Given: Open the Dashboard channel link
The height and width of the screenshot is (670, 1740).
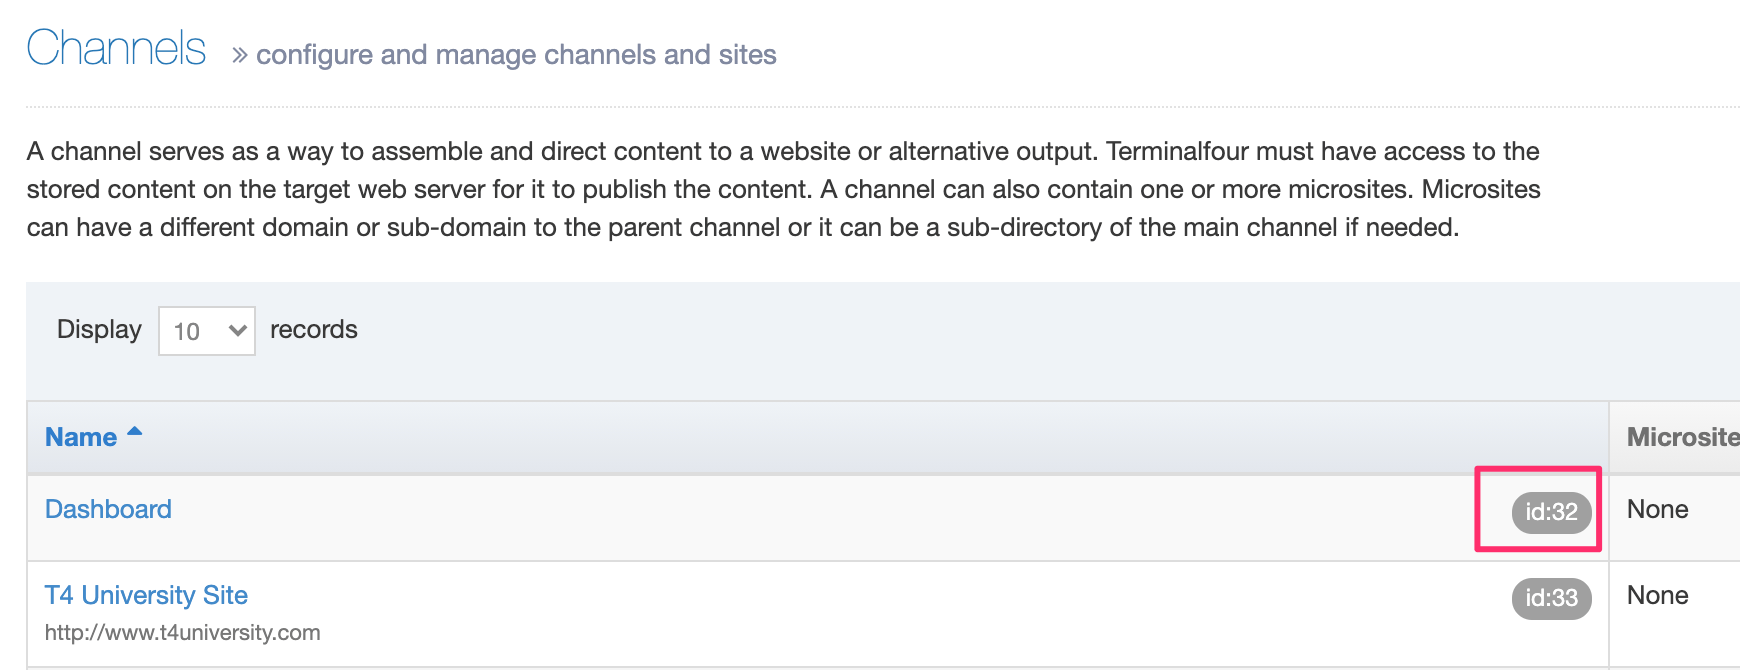Looking at the screenshot, I should pos(107,509).
